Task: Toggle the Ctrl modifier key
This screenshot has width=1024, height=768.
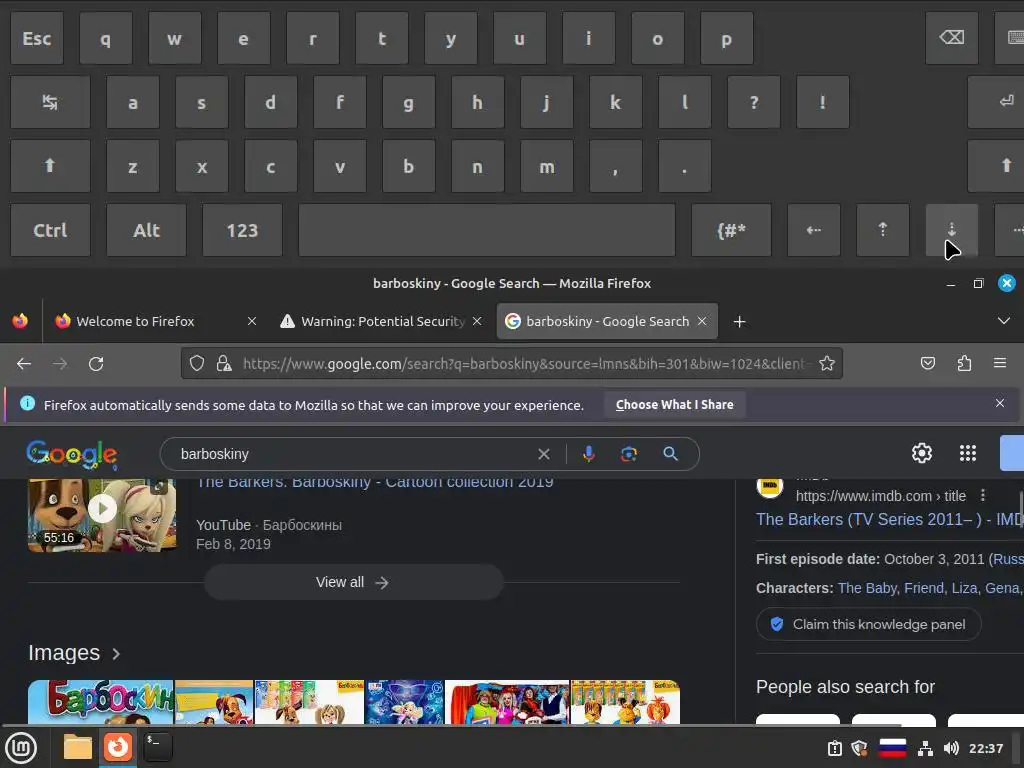Action: [50, 230]
